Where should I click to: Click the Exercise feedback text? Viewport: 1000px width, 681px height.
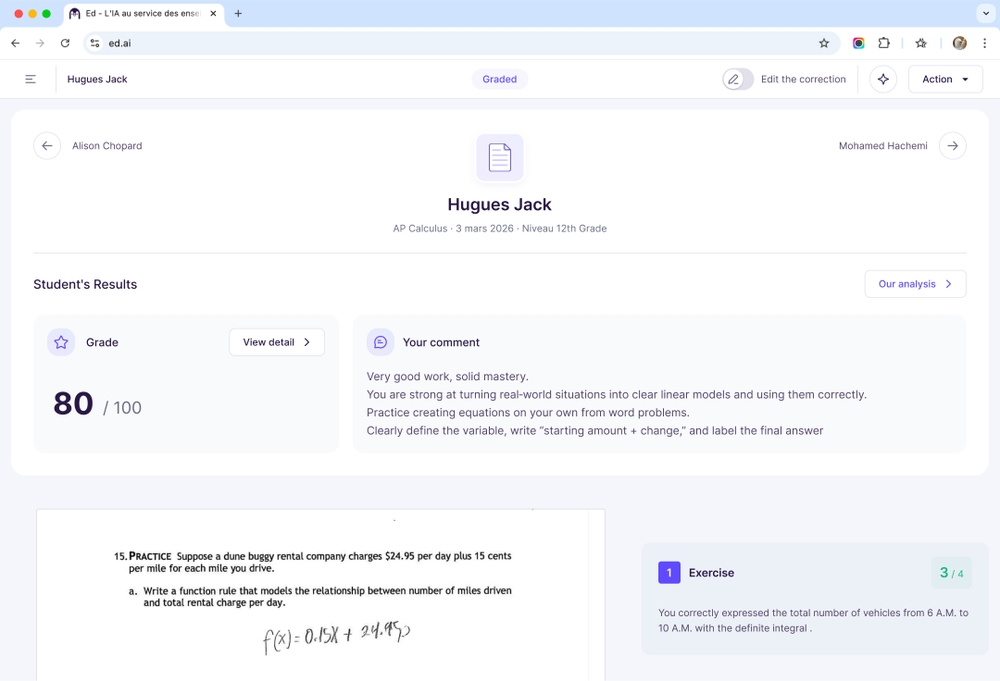click(813, 620)
